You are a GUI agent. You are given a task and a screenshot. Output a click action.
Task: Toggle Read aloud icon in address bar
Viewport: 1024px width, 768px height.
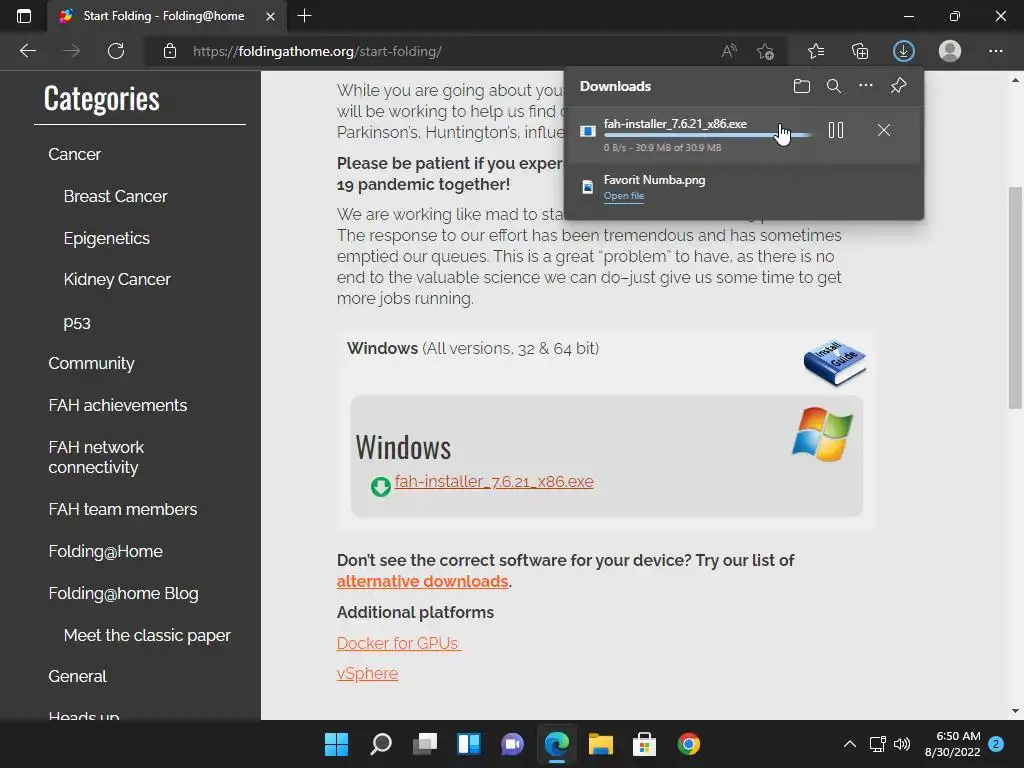pyautogui.click(x=729, y=51)
